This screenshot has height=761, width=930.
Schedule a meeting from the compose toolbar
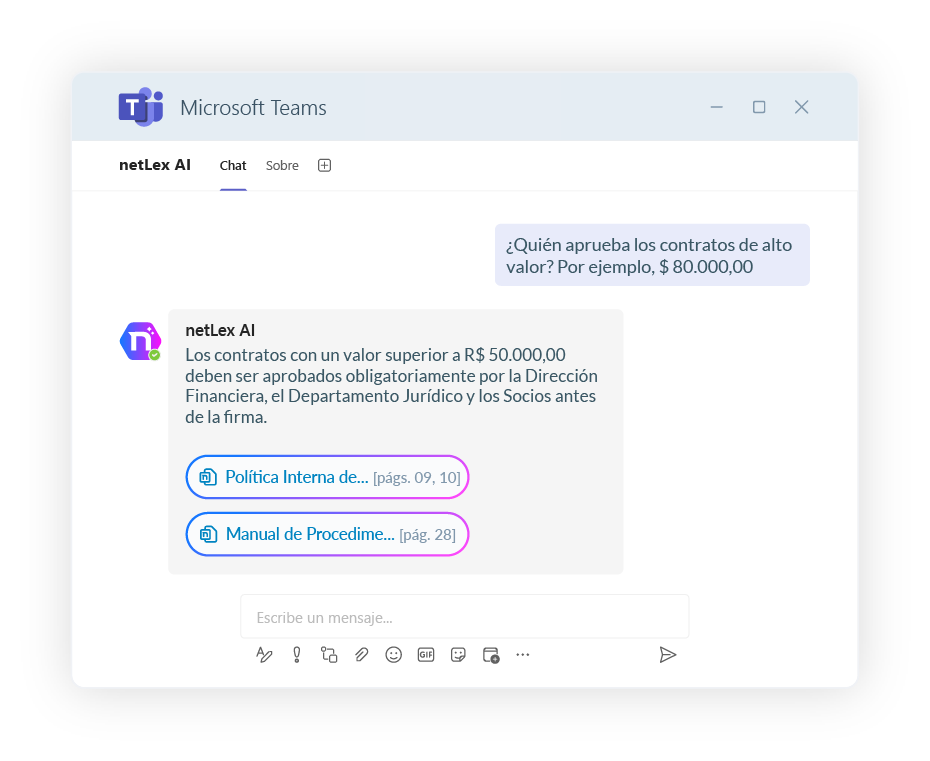tap(491, 655)
